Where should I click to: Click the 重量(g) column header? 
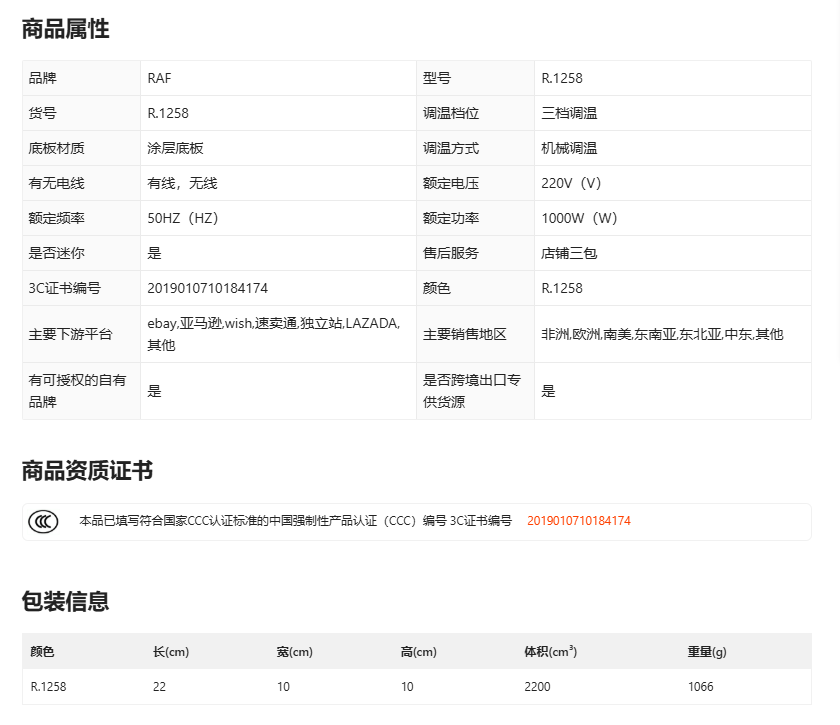click(x=707, y=652)
